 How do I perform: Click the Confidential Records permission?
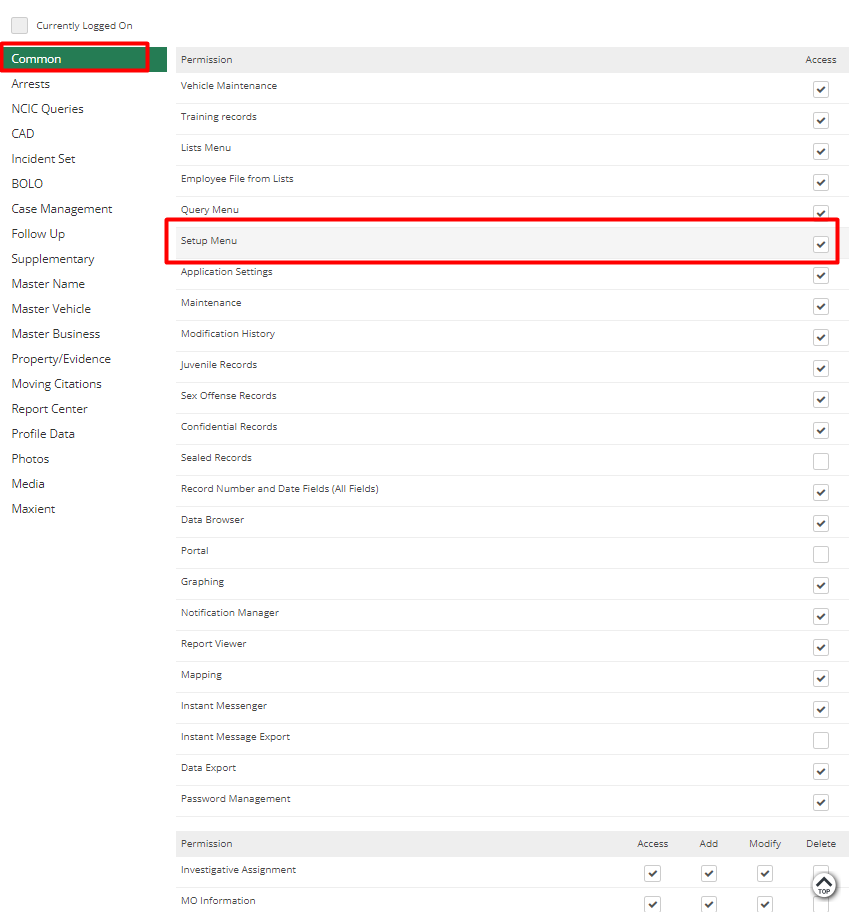(x=229, y=426)
